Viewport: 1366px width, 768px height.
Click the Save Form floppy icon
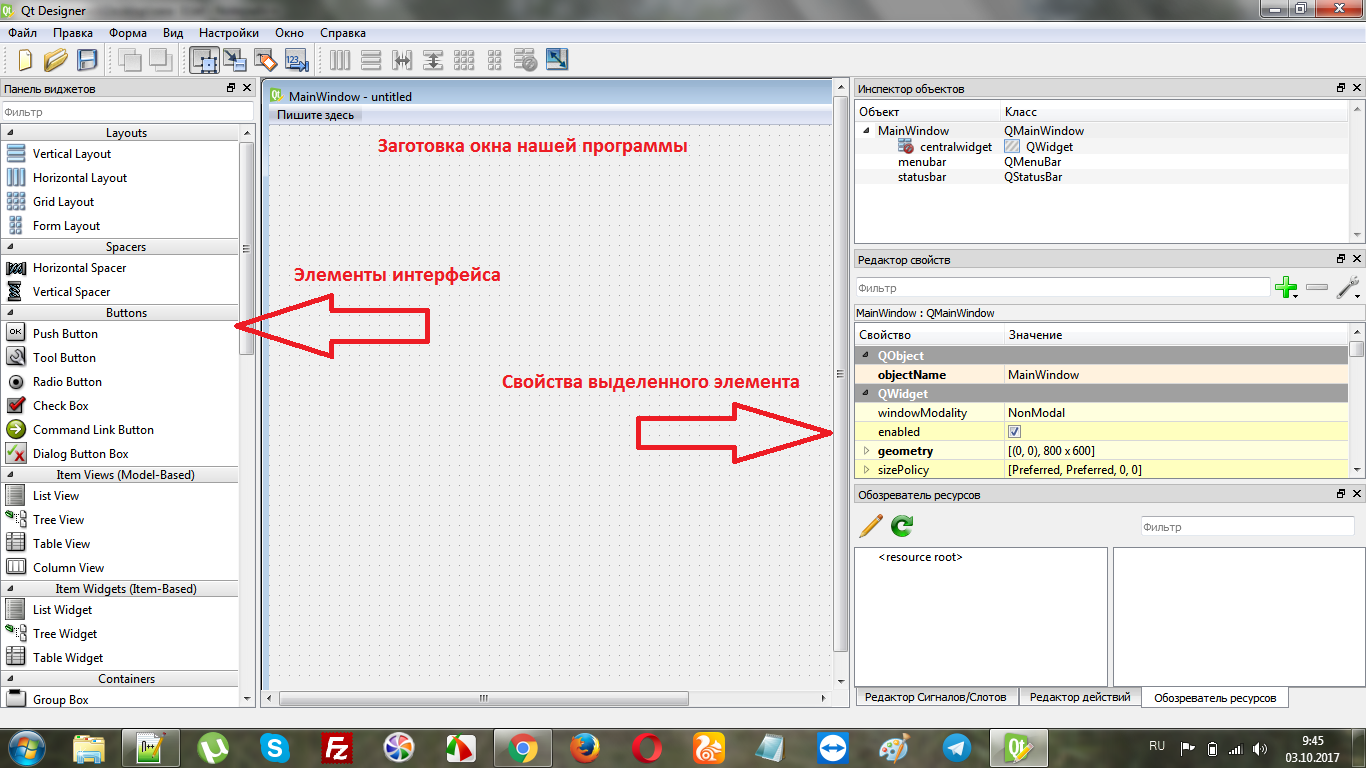pos(87,60)
